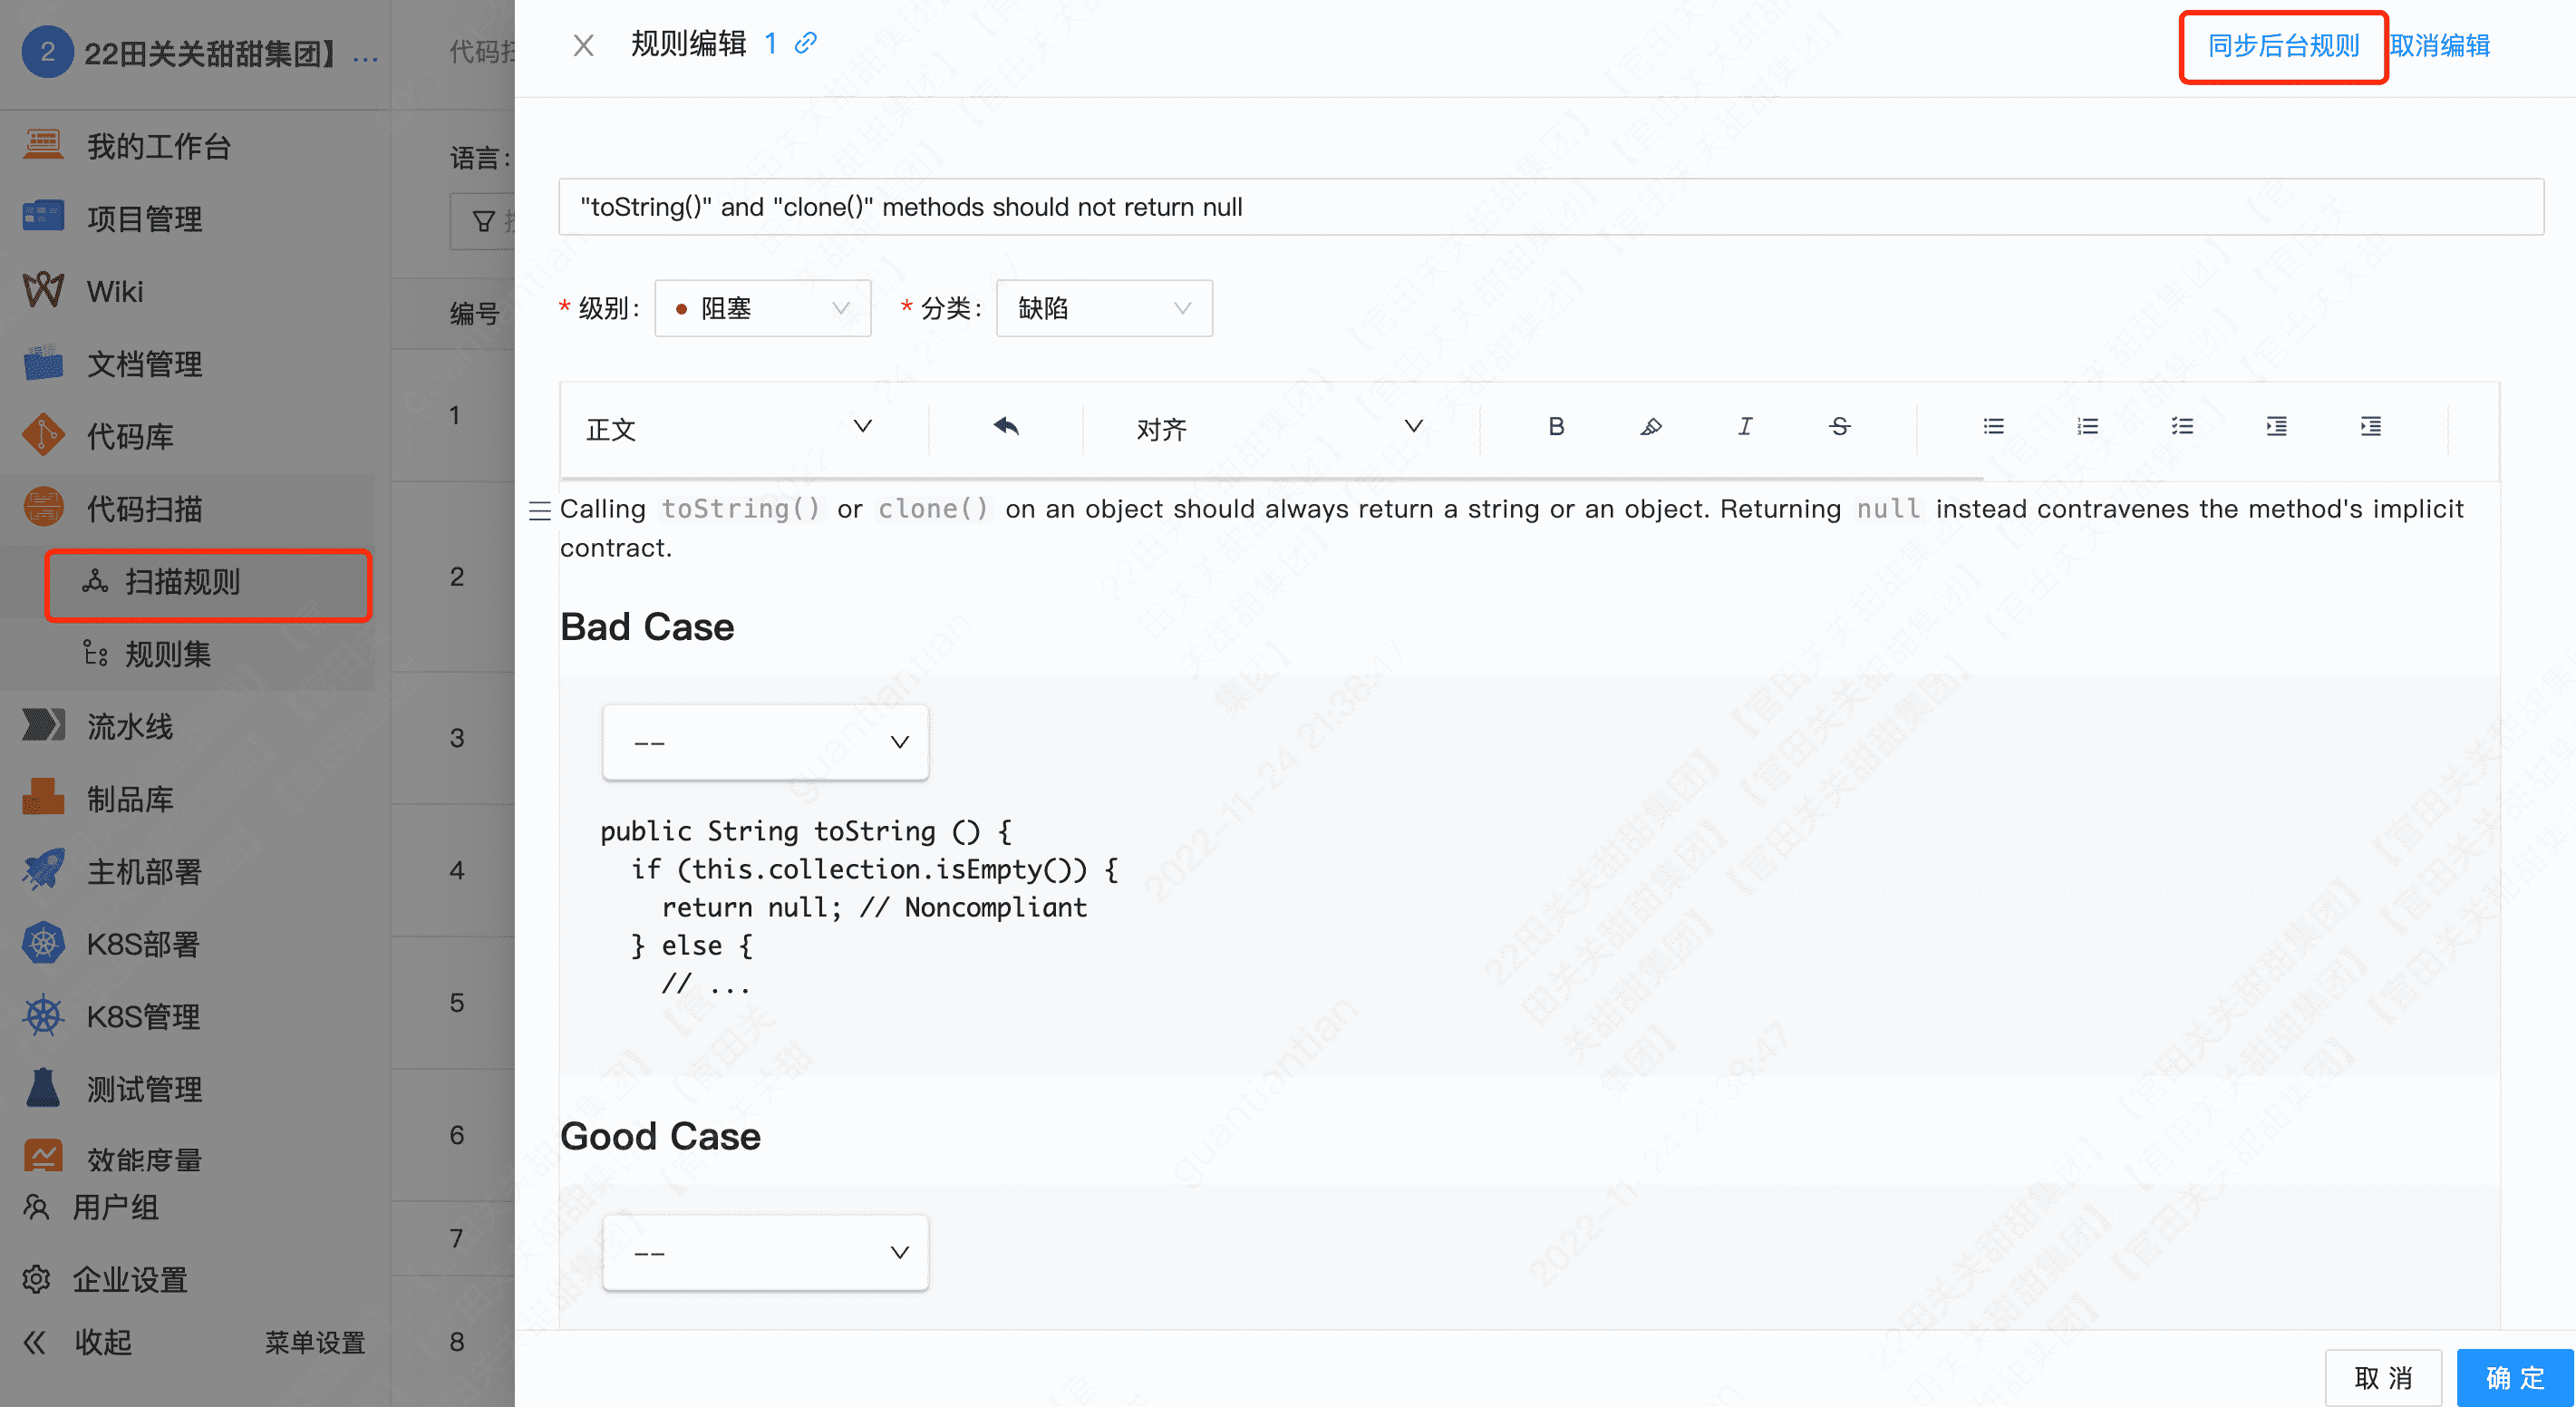
Task: Open 规则集 in the sidebar
Action: [167, 654]
